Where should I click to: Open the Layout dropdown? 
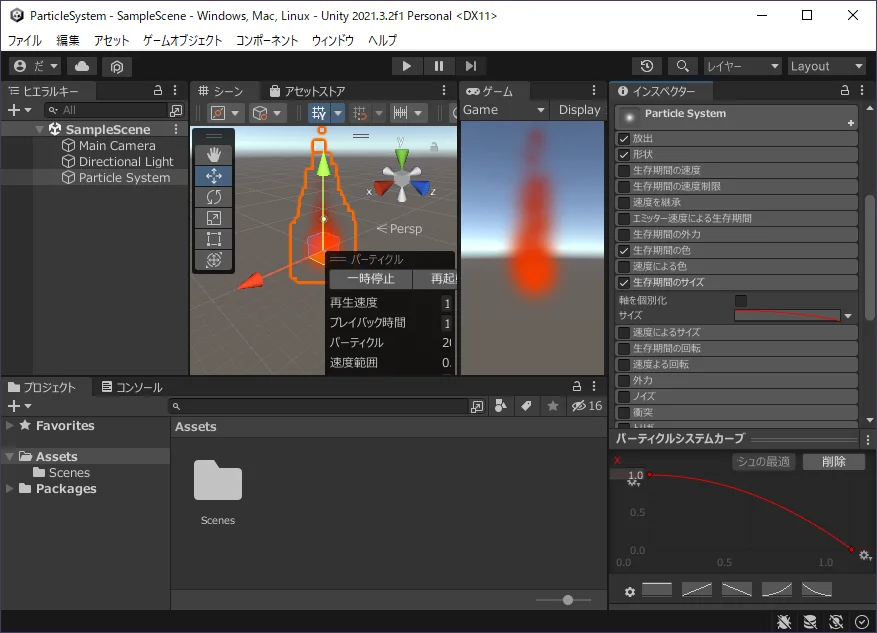(826, 66)
